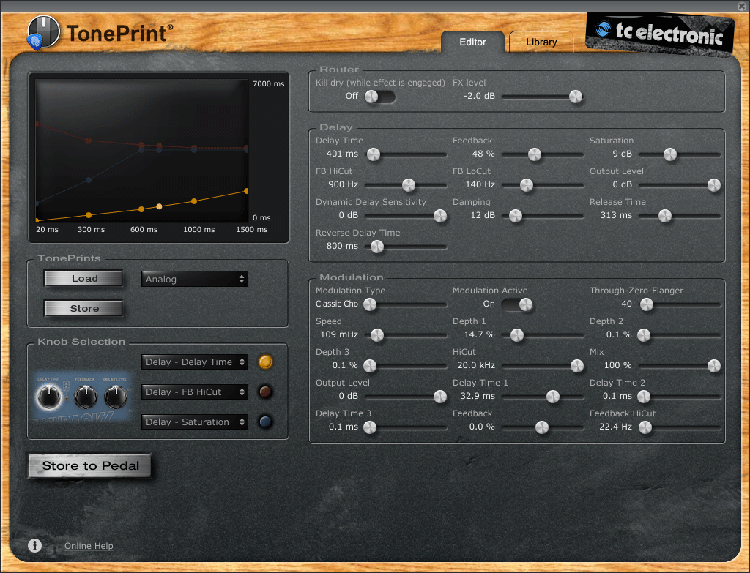
Task: Click the red curve point near 320 ms
Action: [x=88, y=141]
